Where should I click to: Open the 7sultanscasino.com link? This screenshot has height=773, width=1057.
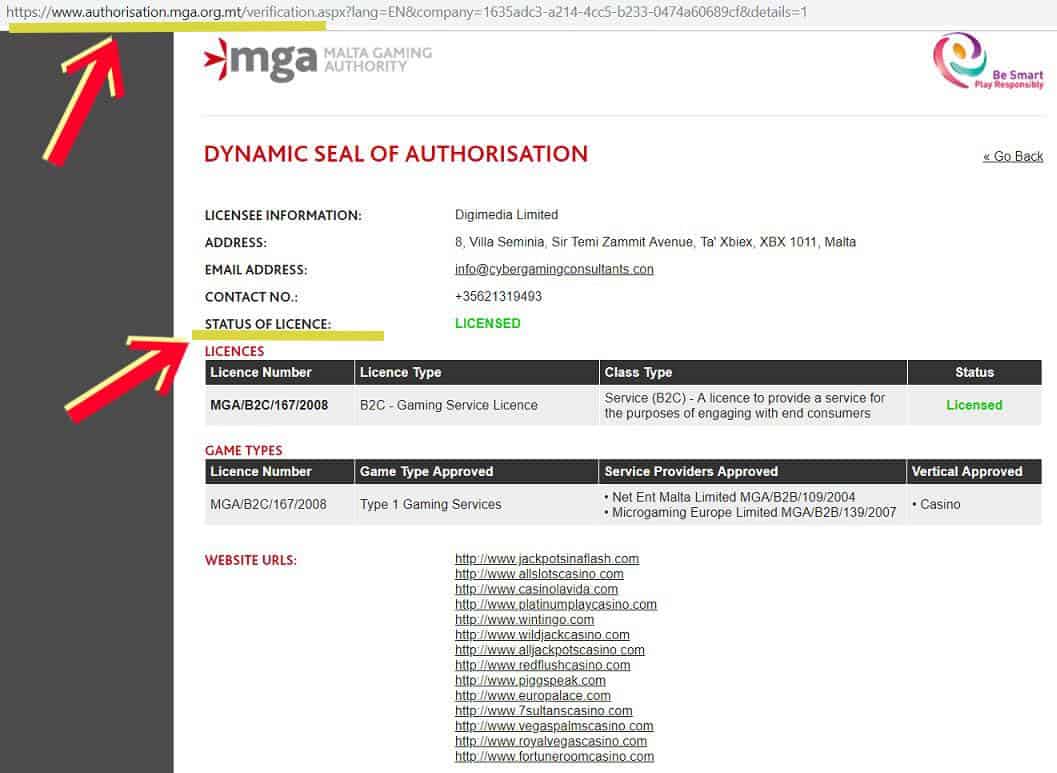pyautogui.click(x=543, y=711)
